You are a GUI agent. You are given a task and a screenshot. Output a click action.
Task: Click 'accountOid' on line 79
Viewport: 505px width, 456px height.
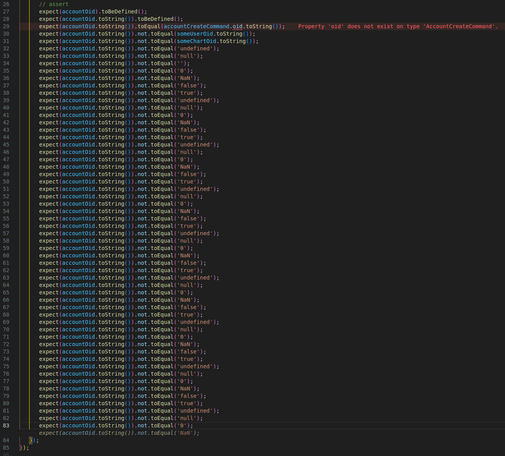pyautogui.click(x=78, y=396)
